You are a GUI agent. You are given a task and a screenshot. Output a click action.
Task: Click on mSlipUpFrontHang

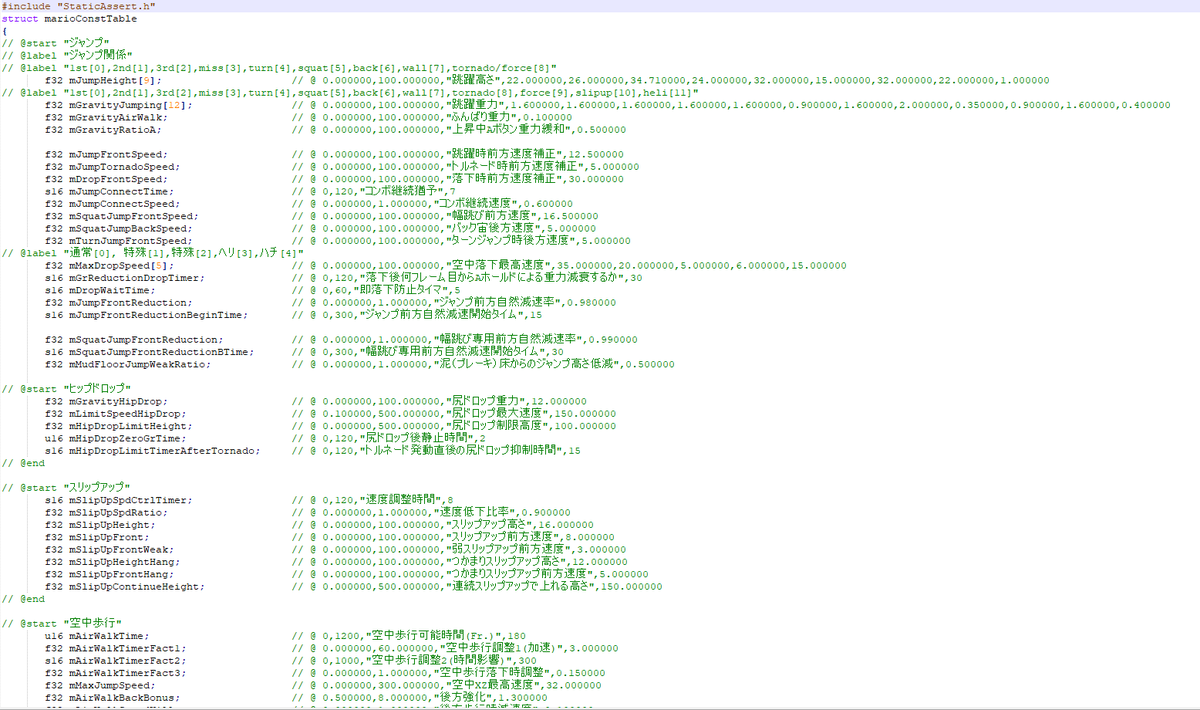coord(119,574)
